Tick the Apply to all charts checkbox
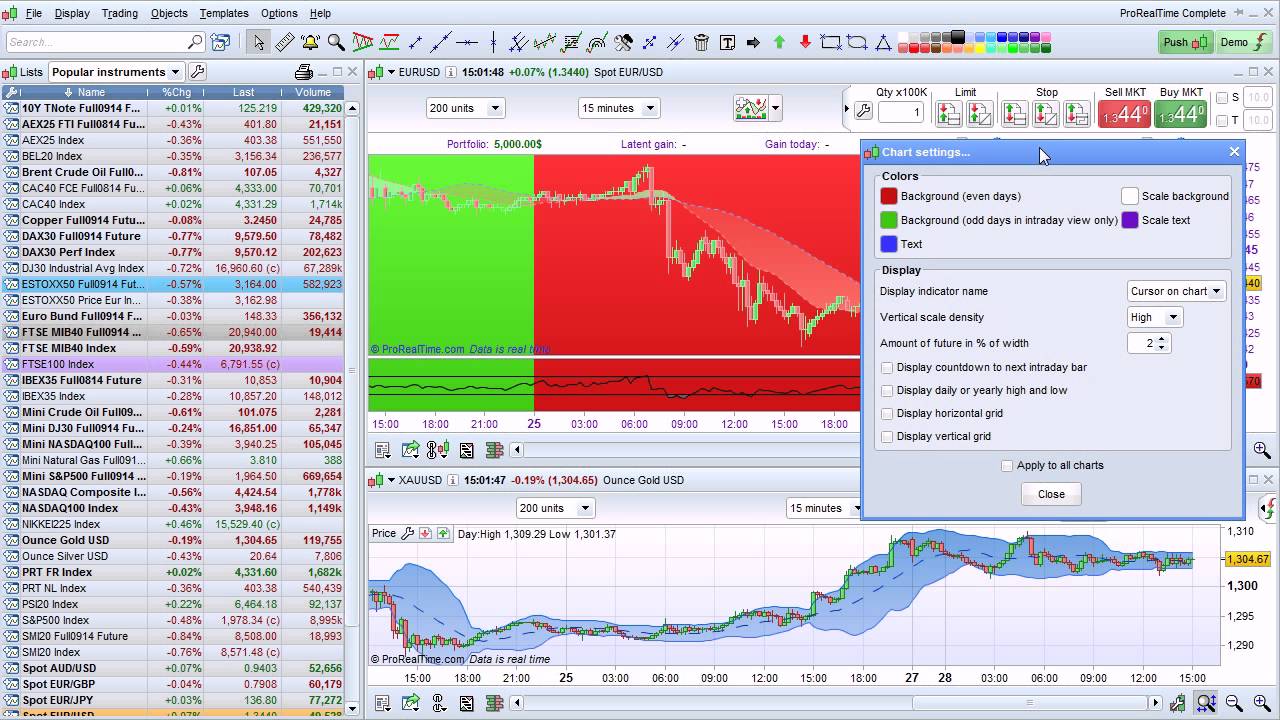The height and width of the screenshot is (720, 1280). (1007, 466)
